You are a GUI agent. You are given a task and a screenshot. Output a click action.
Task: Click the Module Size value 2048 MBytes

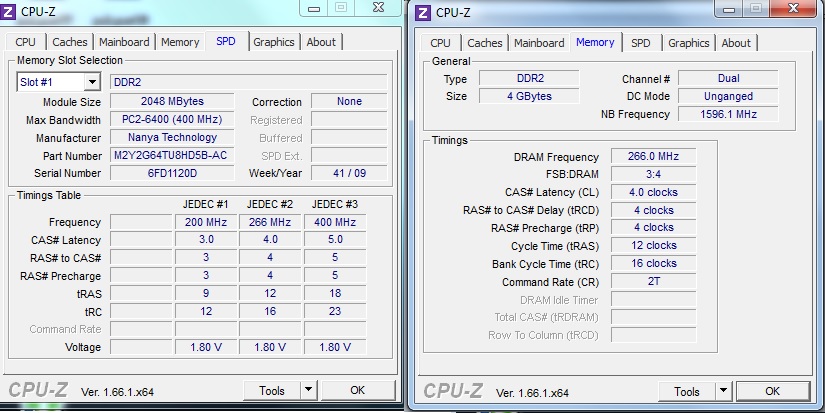point(172,101)
